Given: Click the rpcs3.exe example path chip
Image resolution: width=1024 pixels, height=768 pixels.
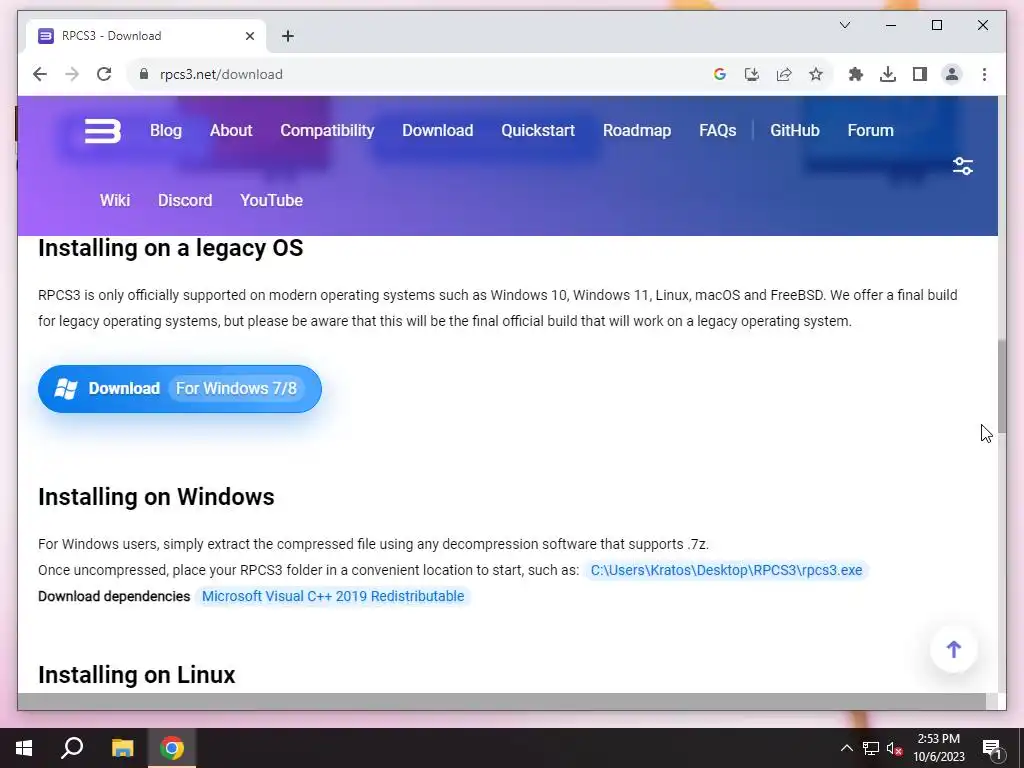Looking at the screenshot, I should [x=726, y=570].
